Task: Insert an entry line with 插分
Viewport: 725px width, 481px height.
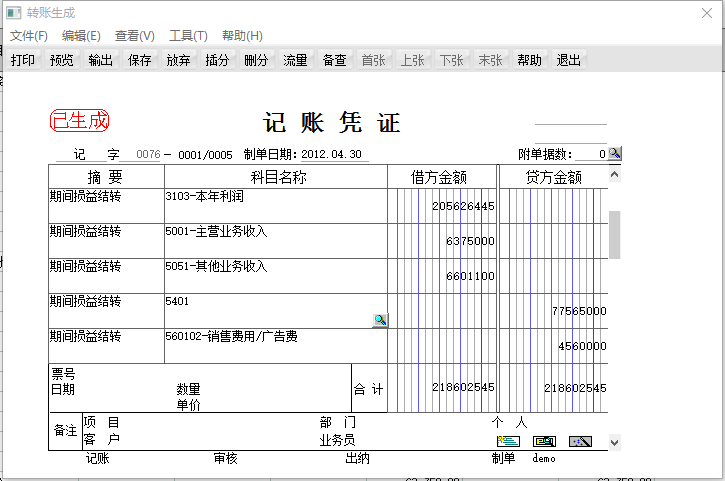Action: tap(217, 60)
